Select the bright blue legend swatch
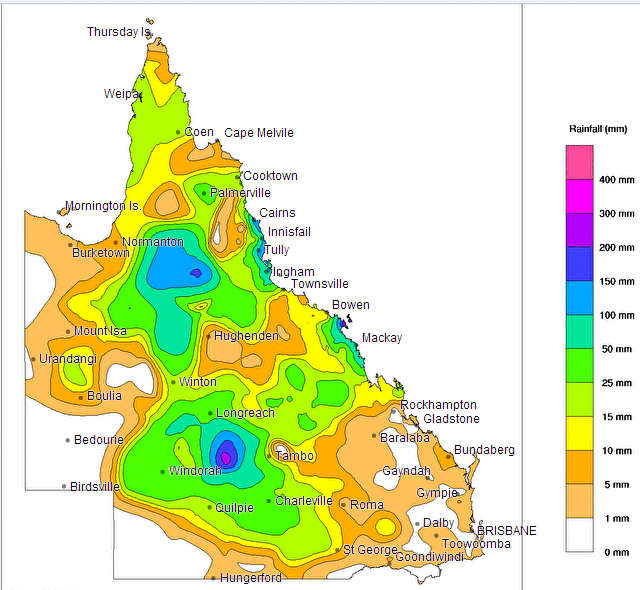Screen dimensions: 640x590 tap(580, 298)
